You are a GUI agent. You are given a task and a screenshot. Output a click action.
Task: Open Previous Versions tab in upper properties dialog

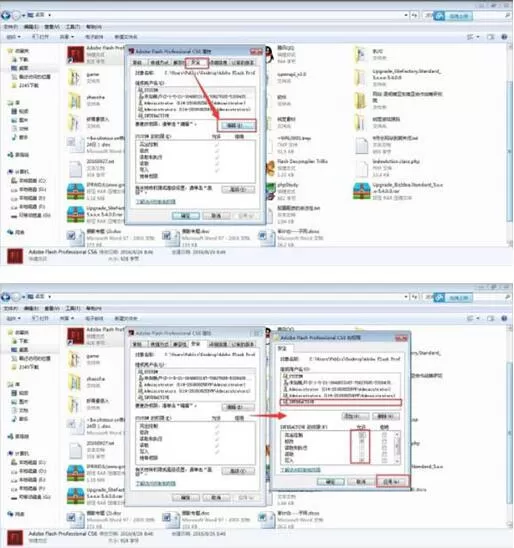coord(242,63)
